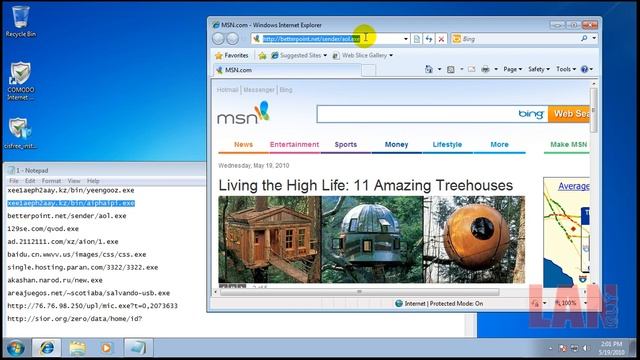The width and height of the screenshot is (640, 360).
Task: Open the zoom level 100% dropdown arrow
Action: (585, 303)
